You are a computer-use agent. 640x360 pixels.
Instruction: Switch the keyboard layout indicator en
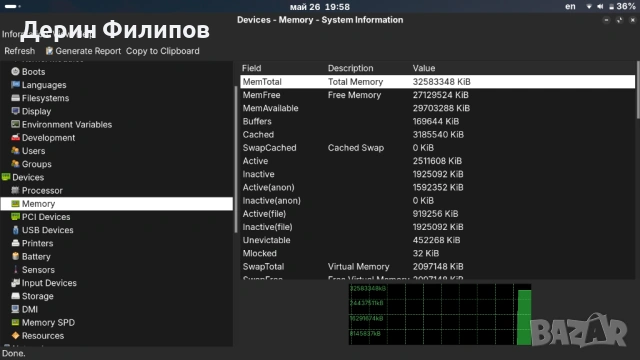[x=570, y=7]
